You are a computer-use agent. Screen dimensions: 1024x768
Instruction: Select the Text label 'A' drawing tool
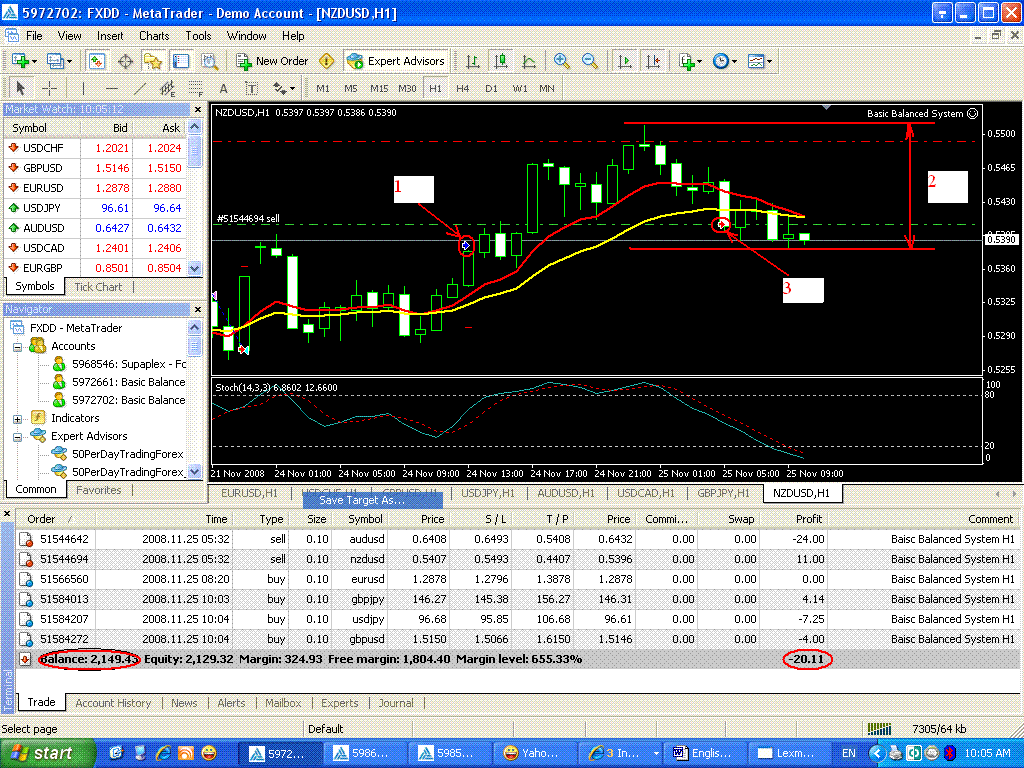[223, 88]
